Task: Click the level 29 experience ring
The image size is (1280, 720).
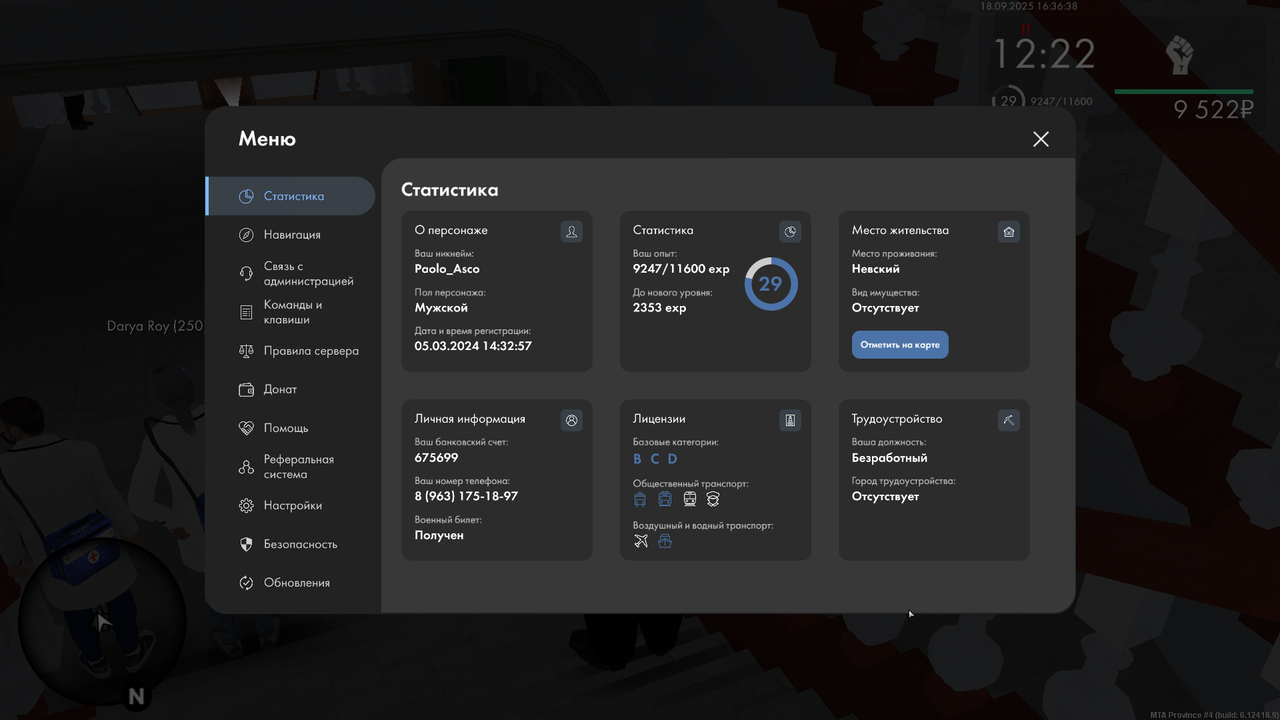Action: [771, 284]
